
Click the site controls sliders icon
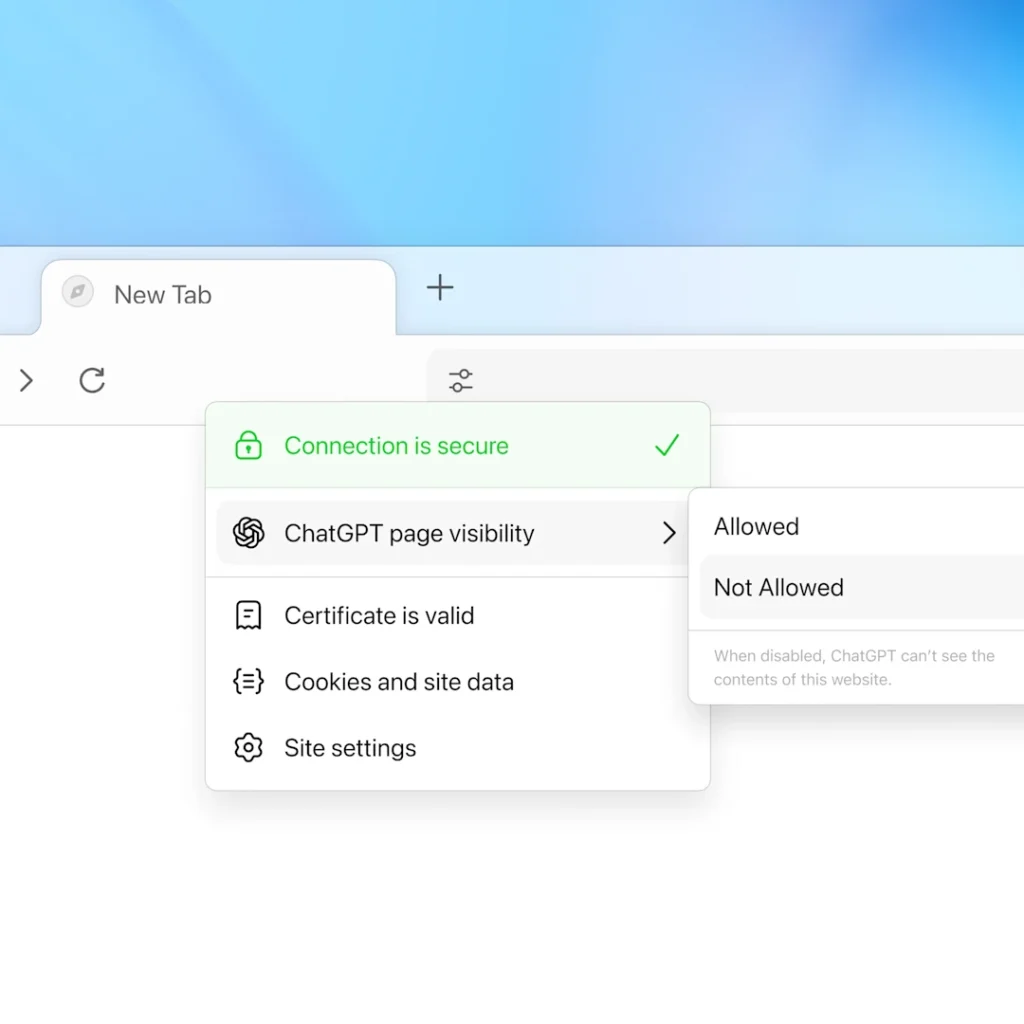[460, 380]
